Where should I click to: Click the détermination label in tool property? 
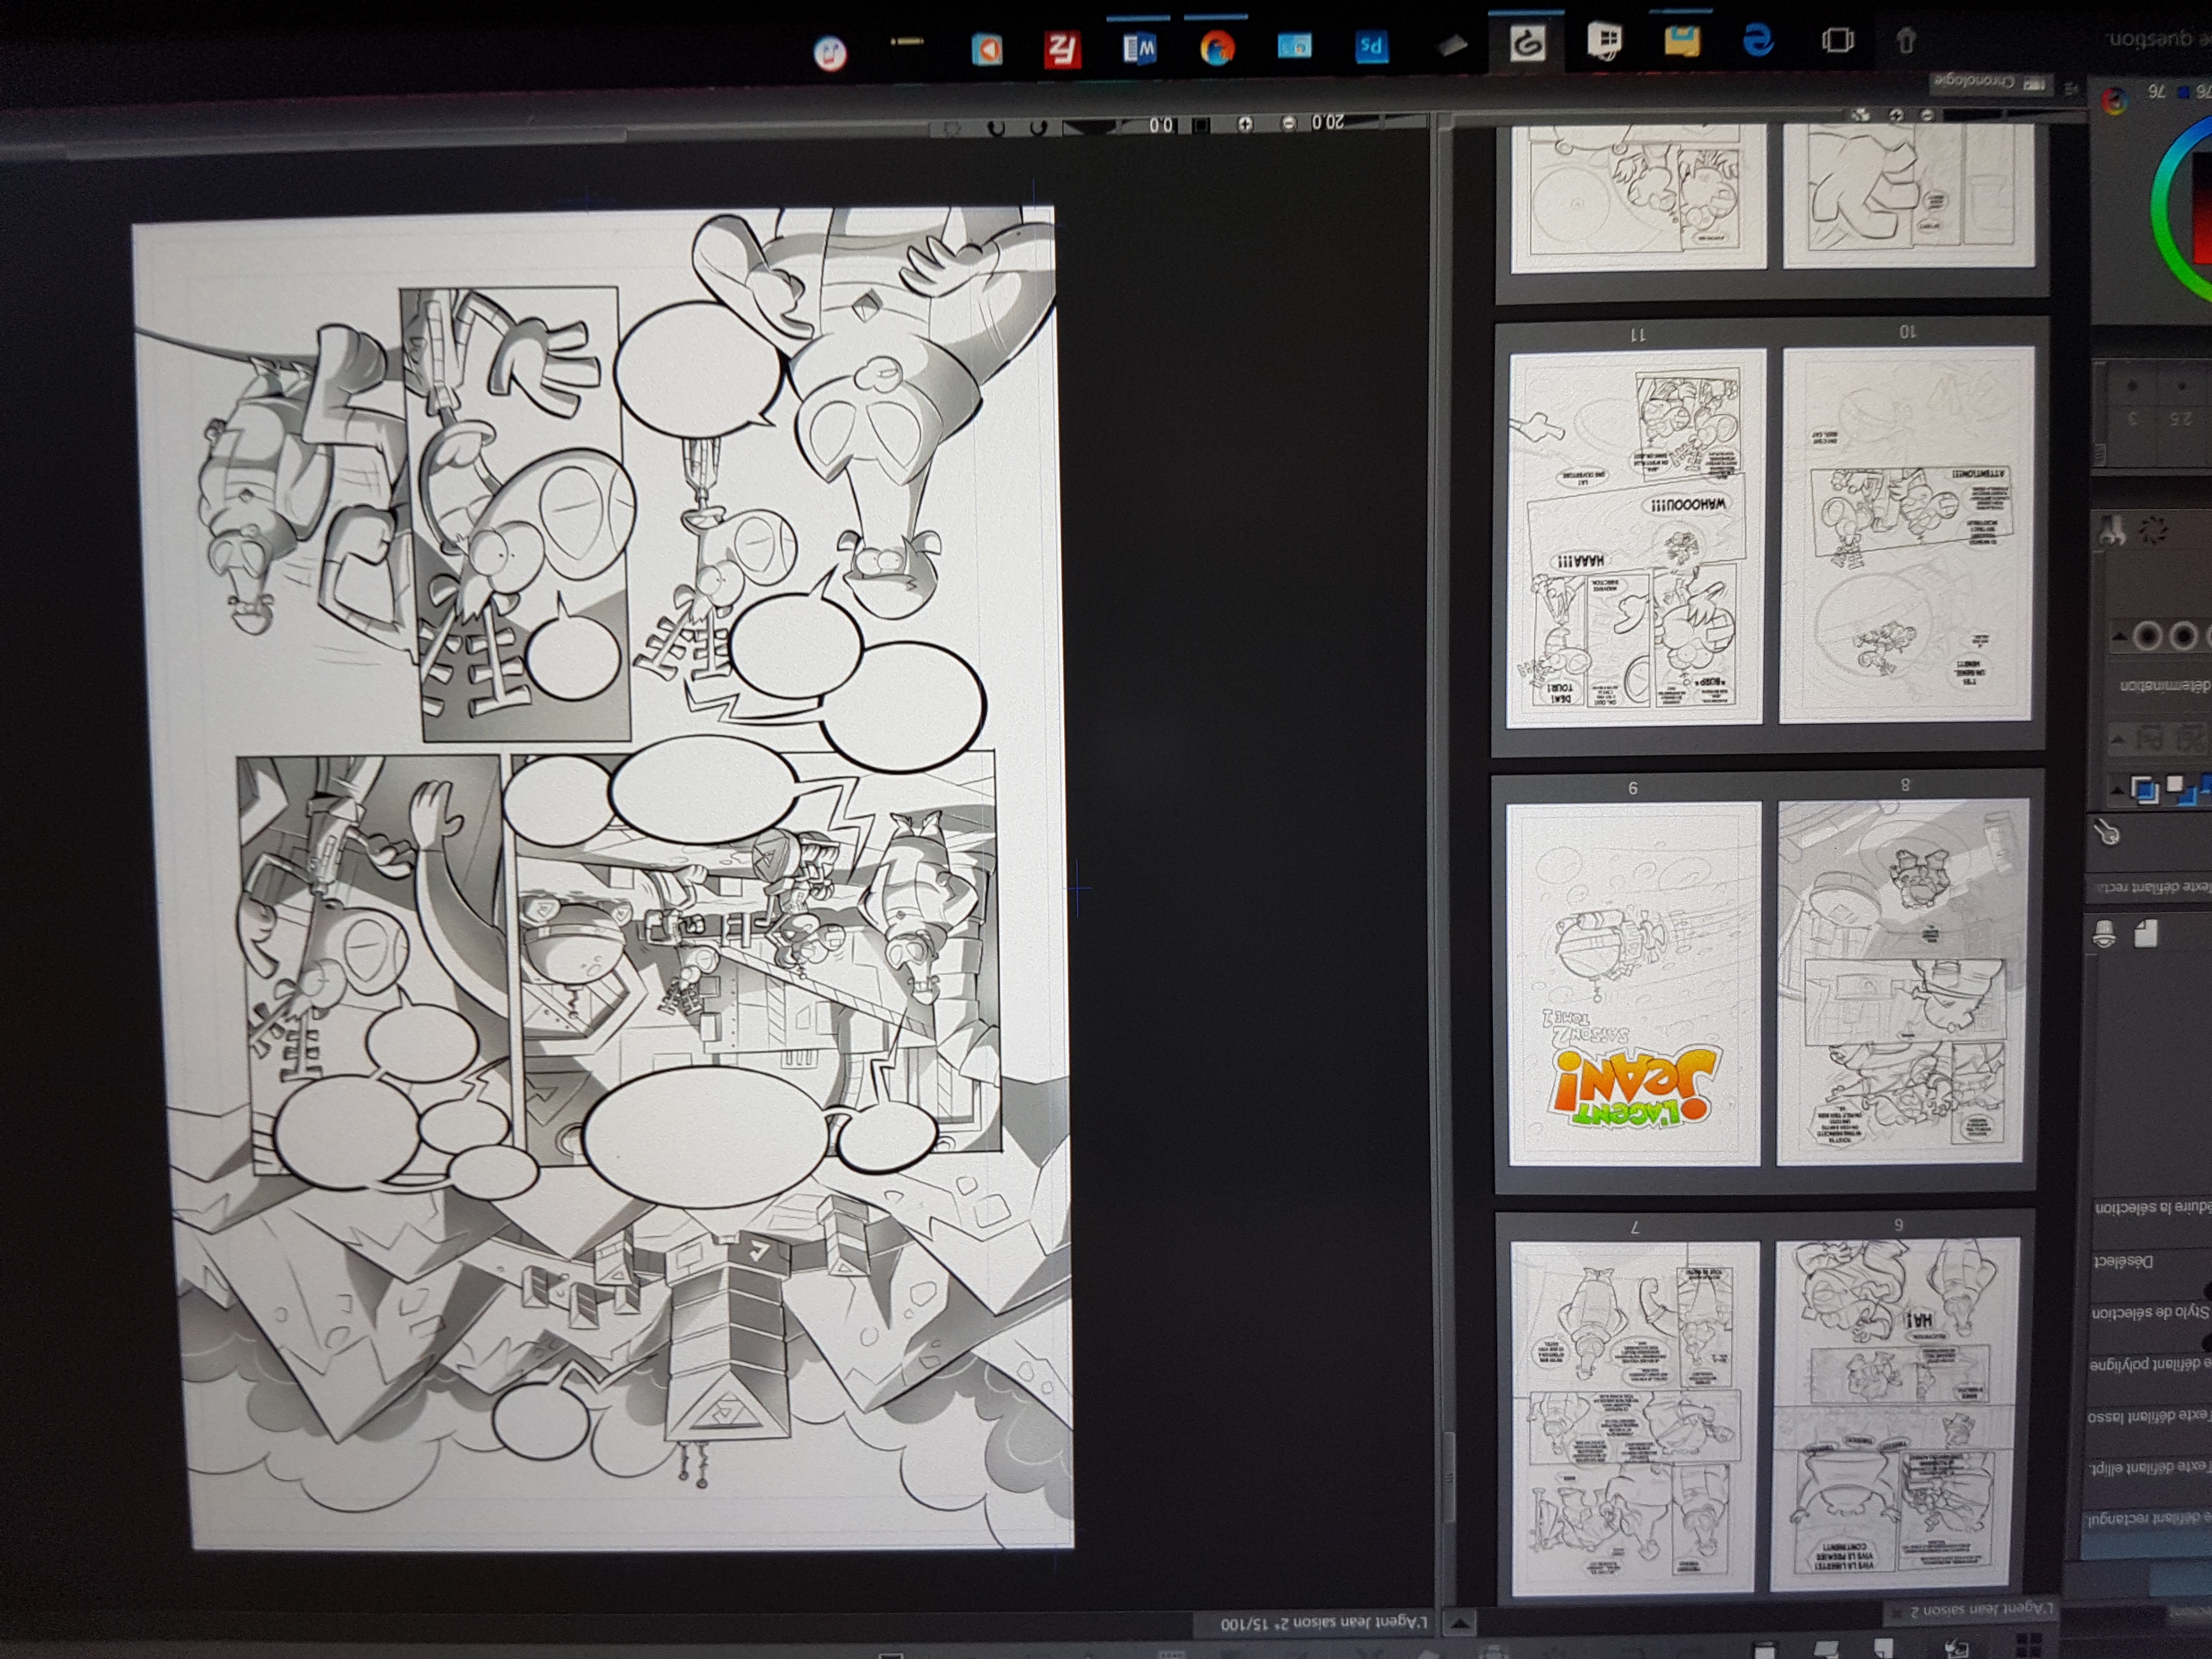[x=2165, y=687]
